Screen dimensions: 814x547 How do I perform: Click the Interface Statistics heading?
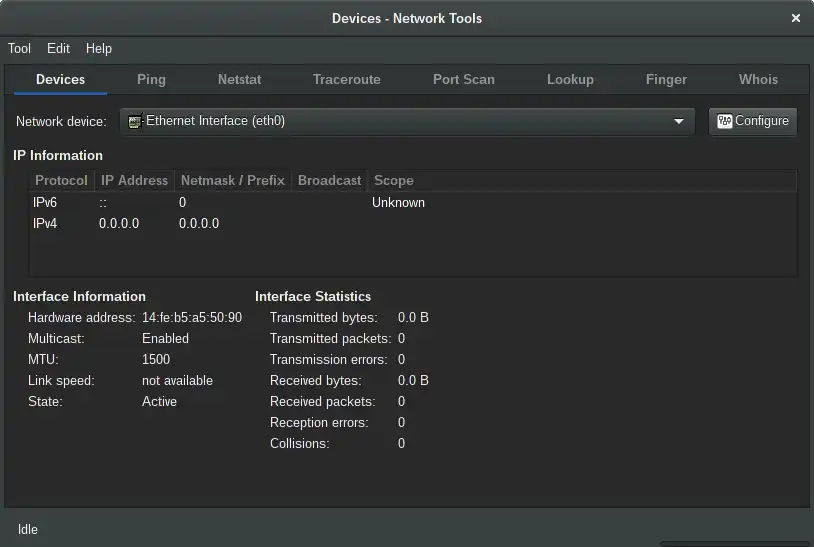[x=313, y=296]
